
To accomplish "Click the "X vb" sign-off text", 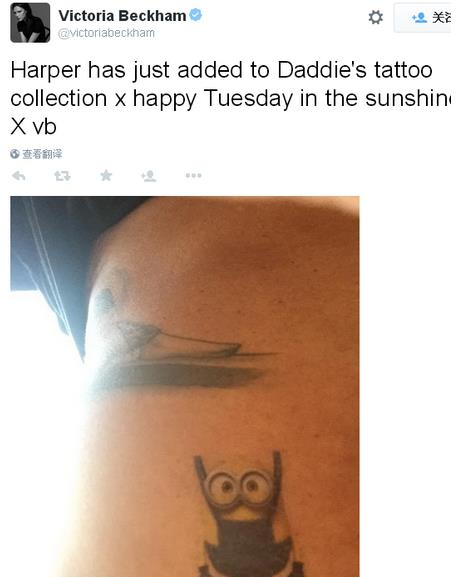I will 33,127.
